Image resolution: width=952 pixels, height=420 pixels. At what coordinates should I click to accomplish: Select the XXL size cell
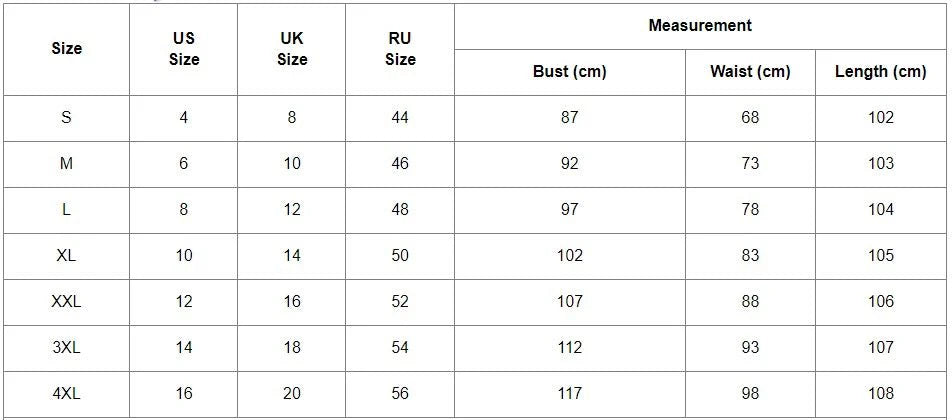(66, 302)
